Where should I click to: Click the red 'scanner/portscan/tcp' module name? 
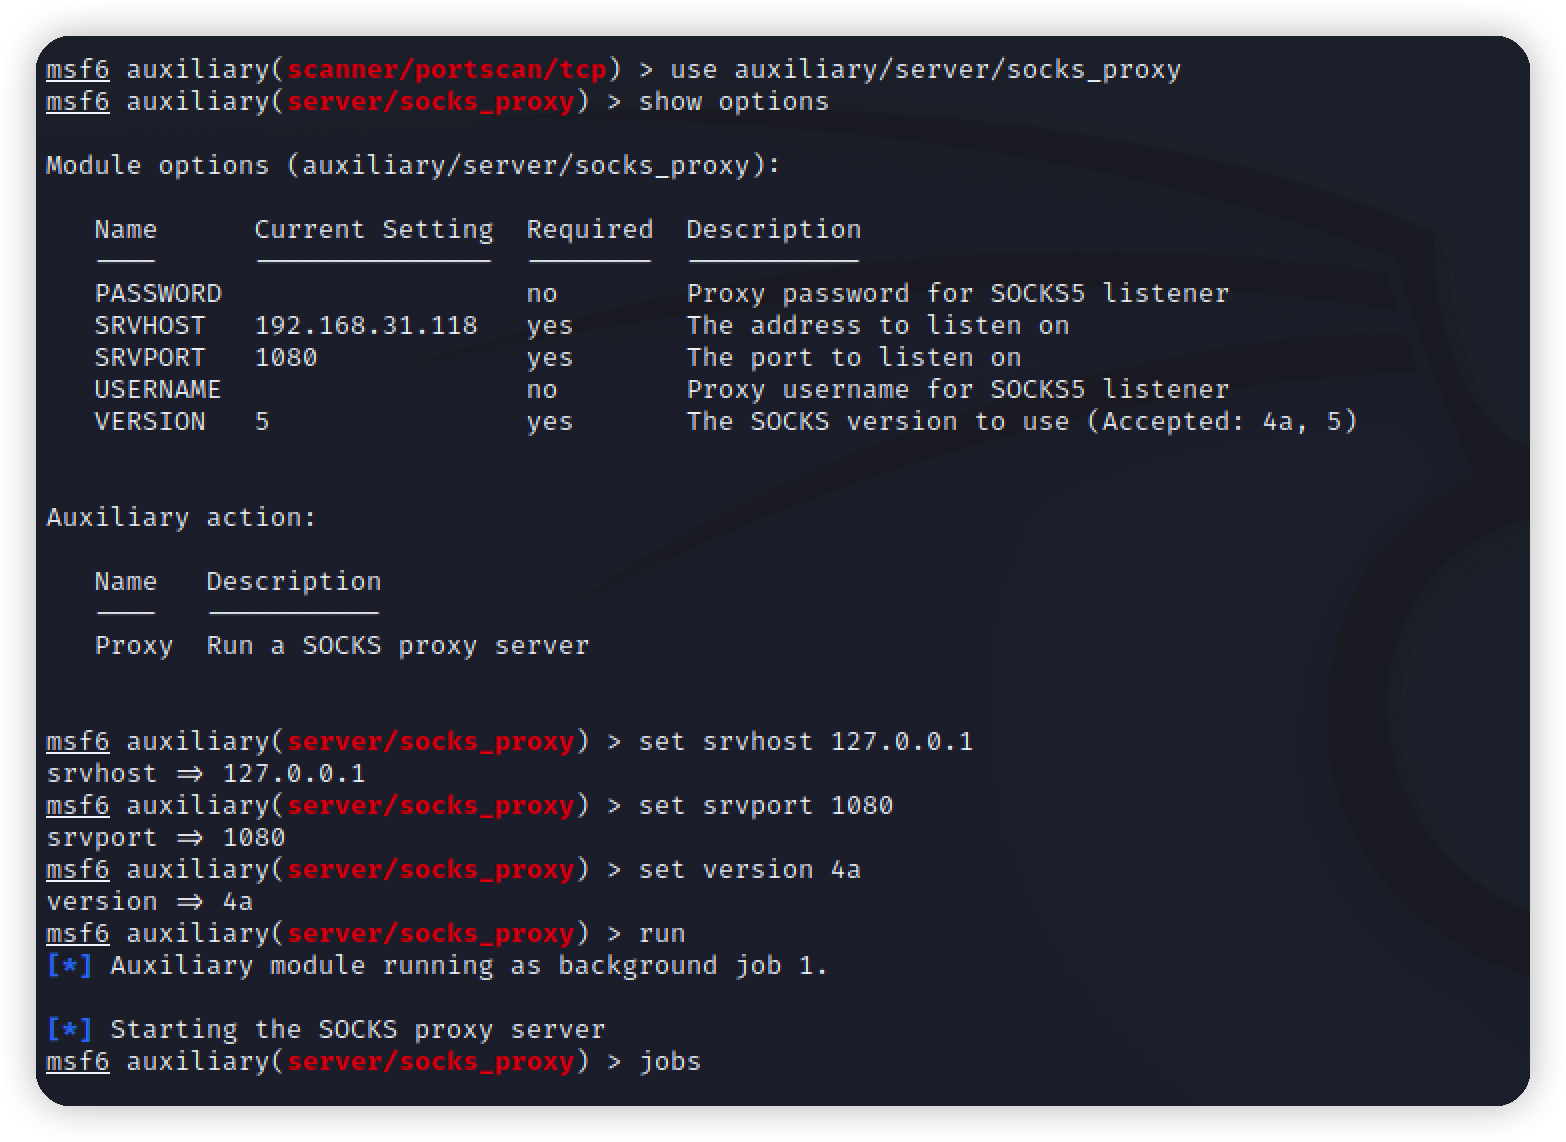446,70
